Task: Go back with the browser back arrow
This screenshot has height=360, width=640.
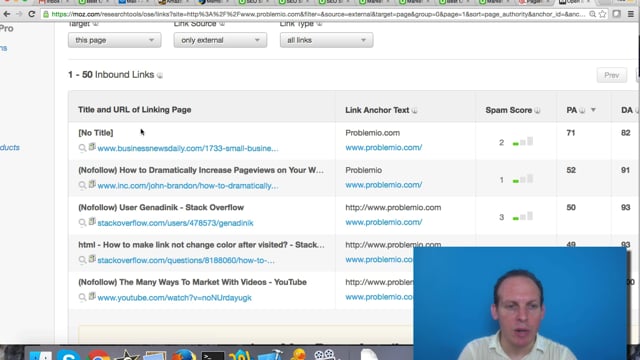Action: tap(7, 14)
